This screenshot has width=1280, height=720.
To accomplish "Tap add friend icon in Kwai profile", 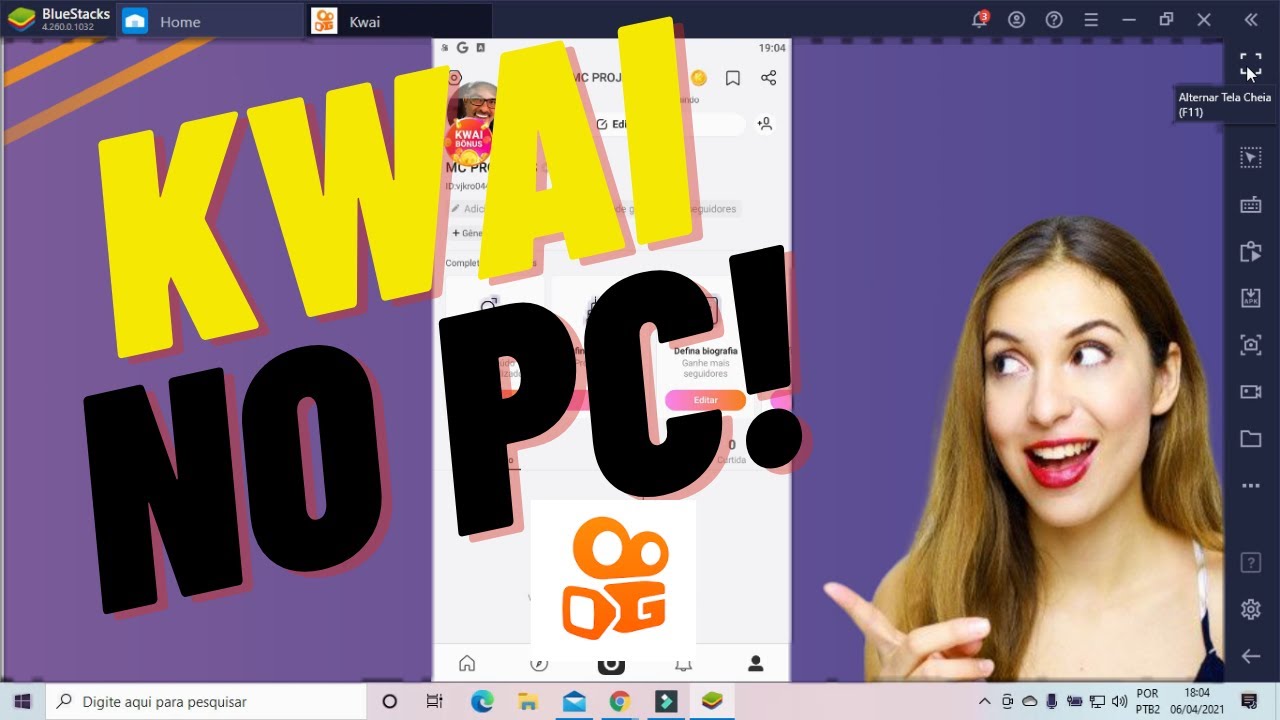I will click(x=765, y=124).
